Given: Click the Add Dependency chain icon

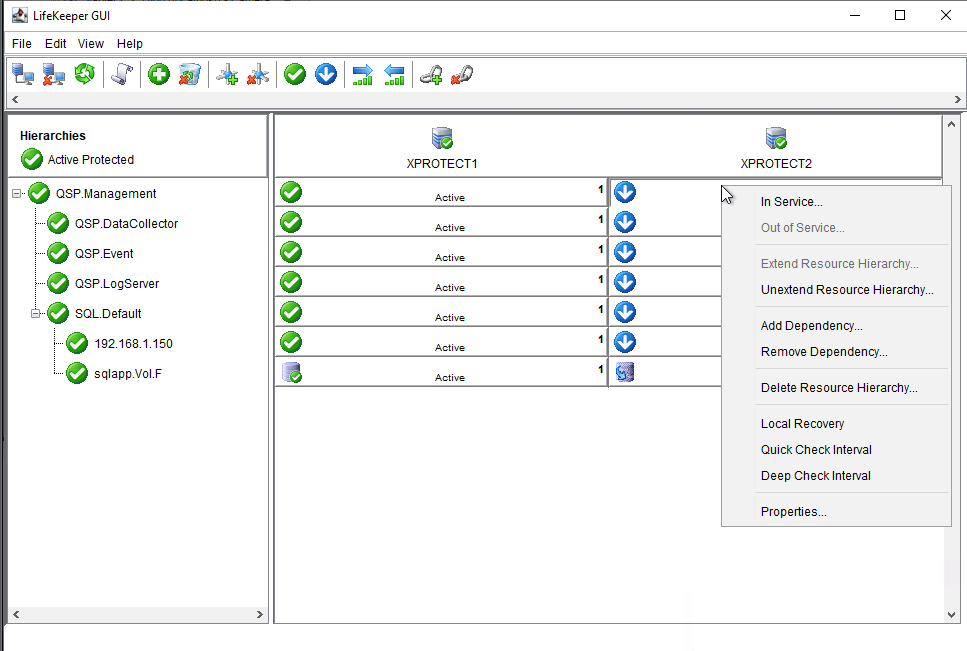Looking at the screenshot, I should (431, 75).
